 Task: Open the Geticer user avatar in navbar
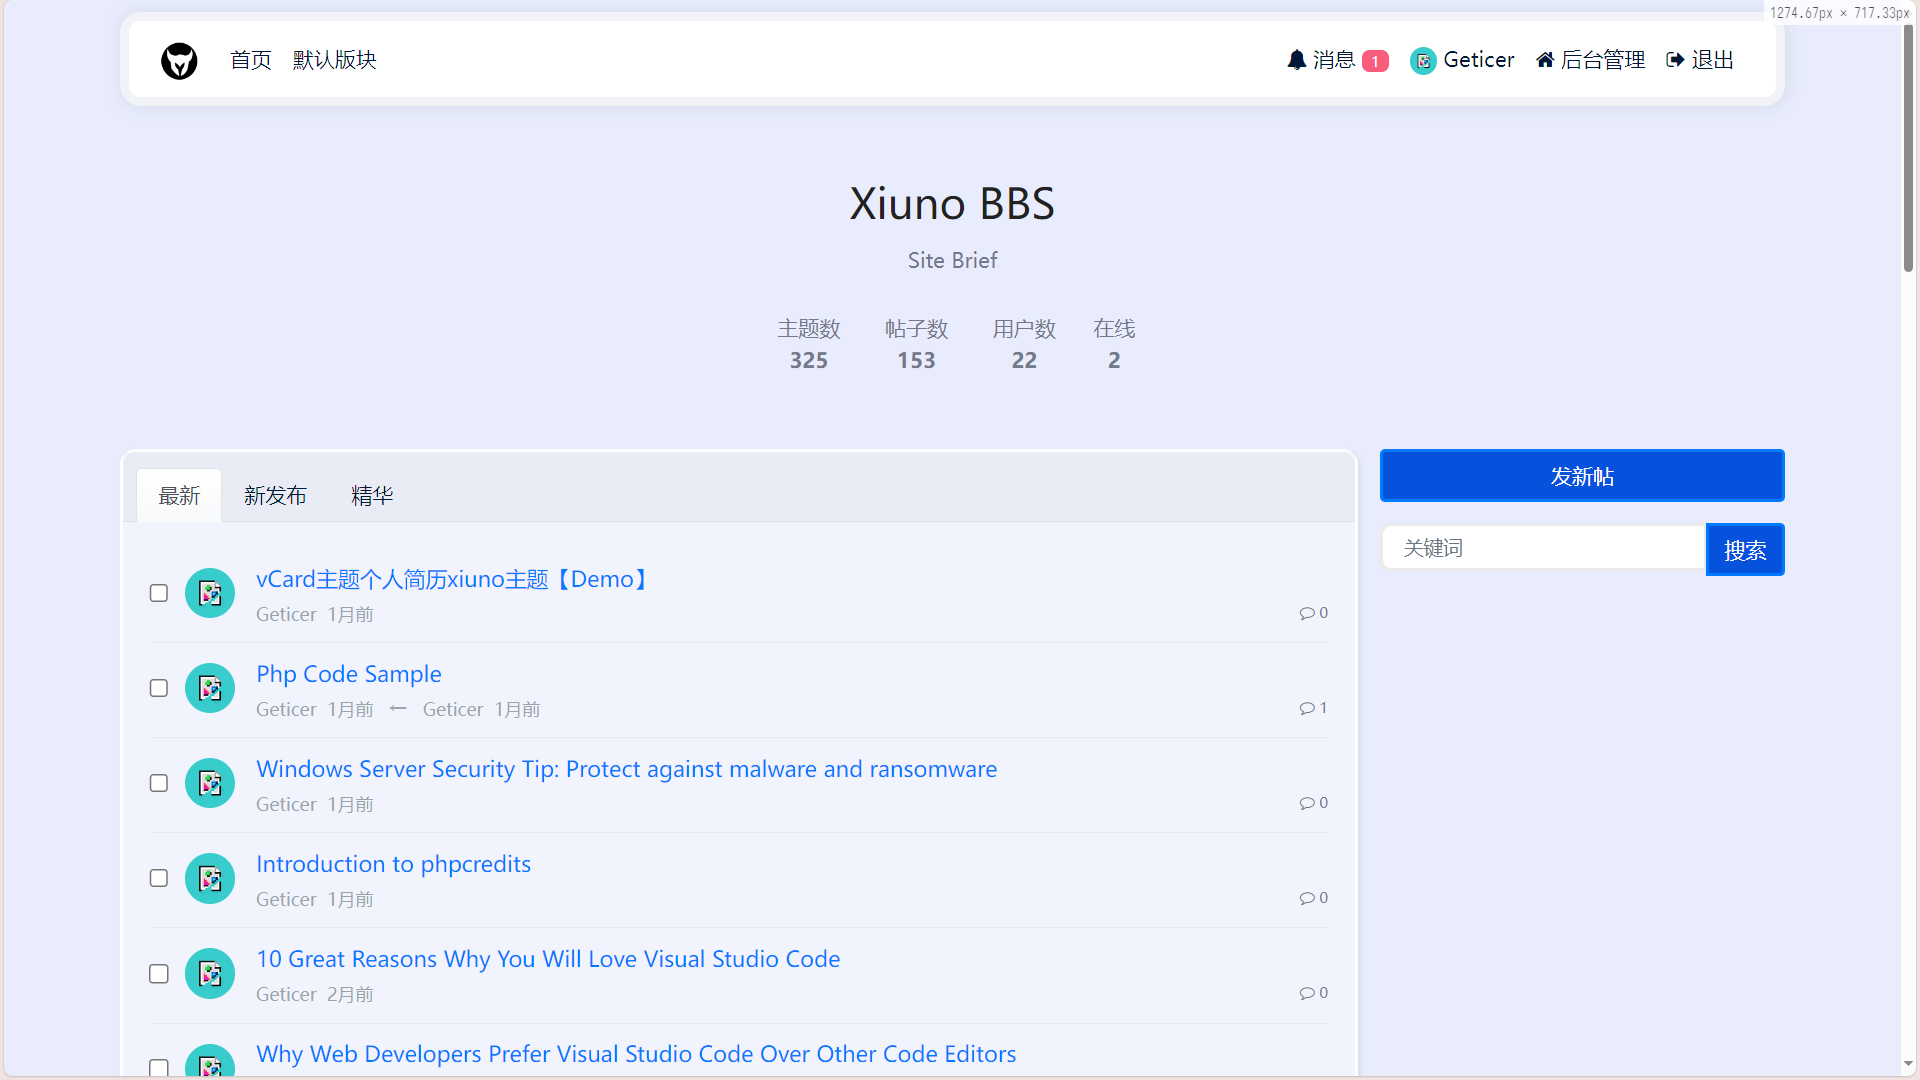pos(1423,61)
